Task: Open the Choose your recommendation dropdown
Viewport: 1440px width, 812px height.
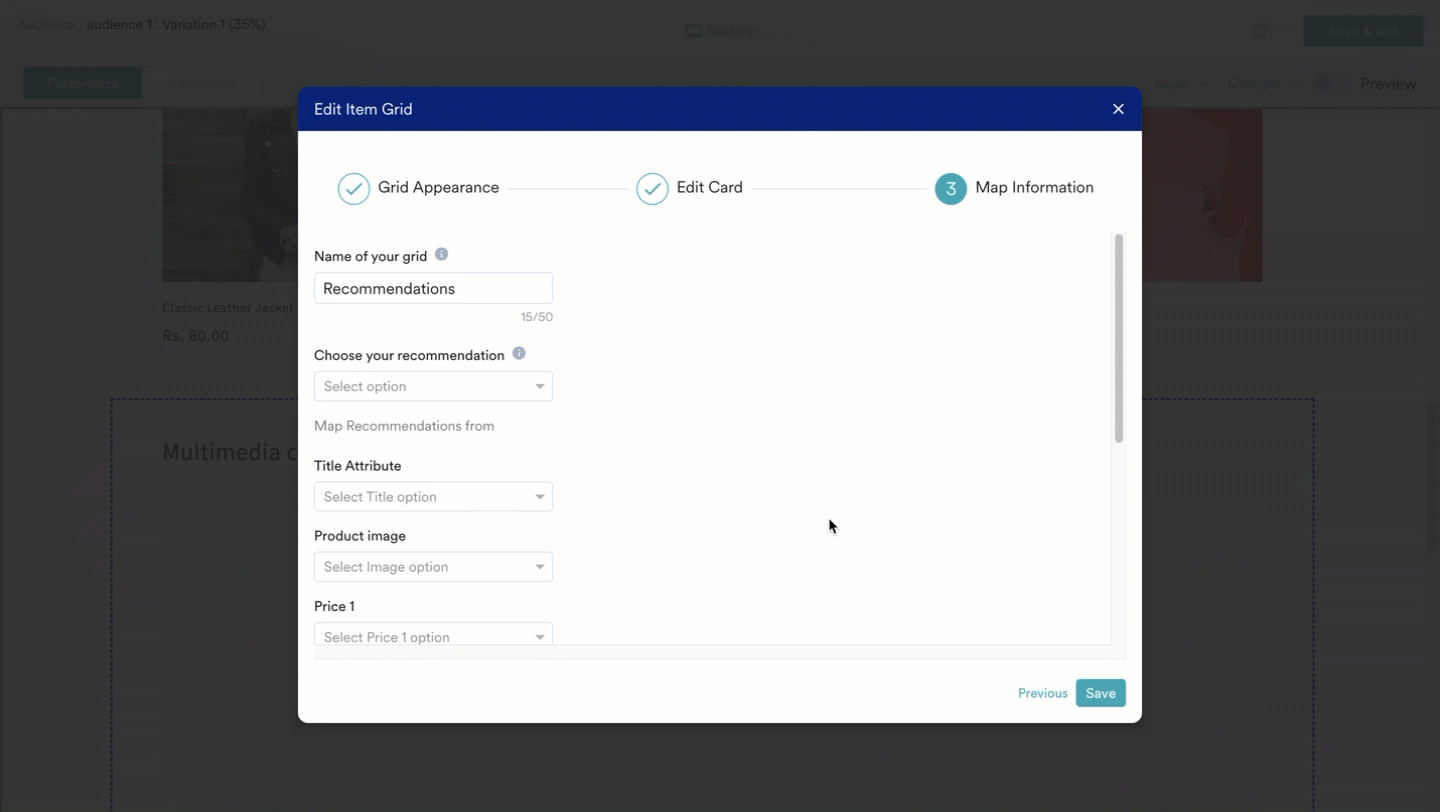Action: tap(433, 386)
